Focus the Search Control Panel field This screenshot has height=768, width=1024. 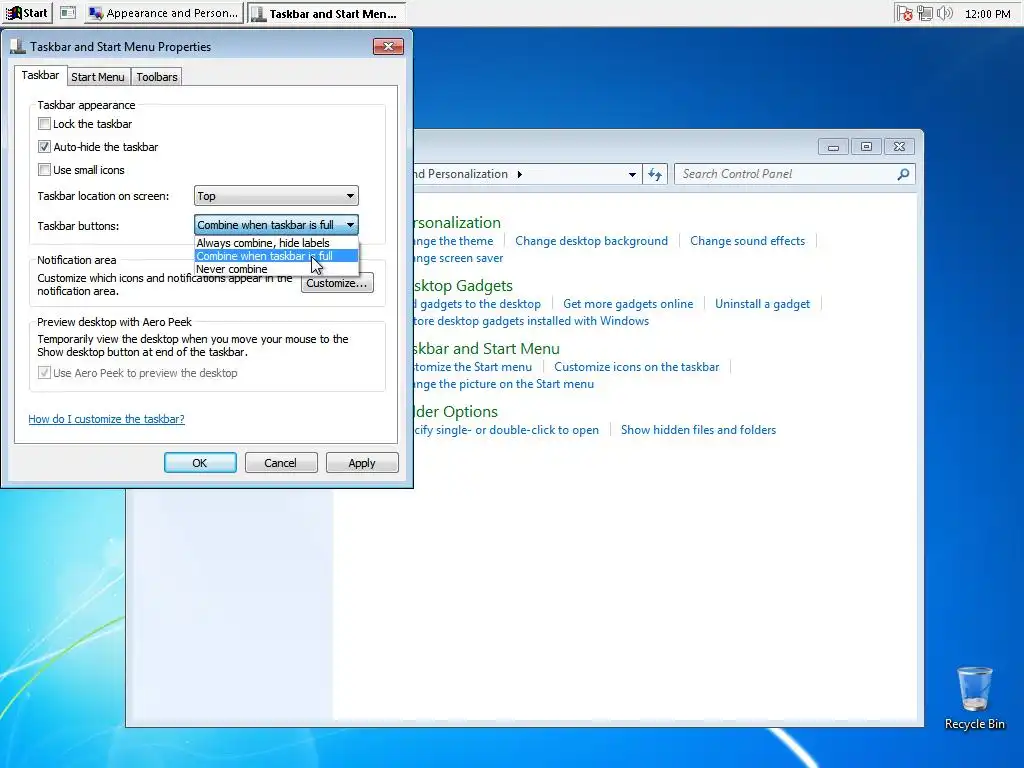[794, 174]
